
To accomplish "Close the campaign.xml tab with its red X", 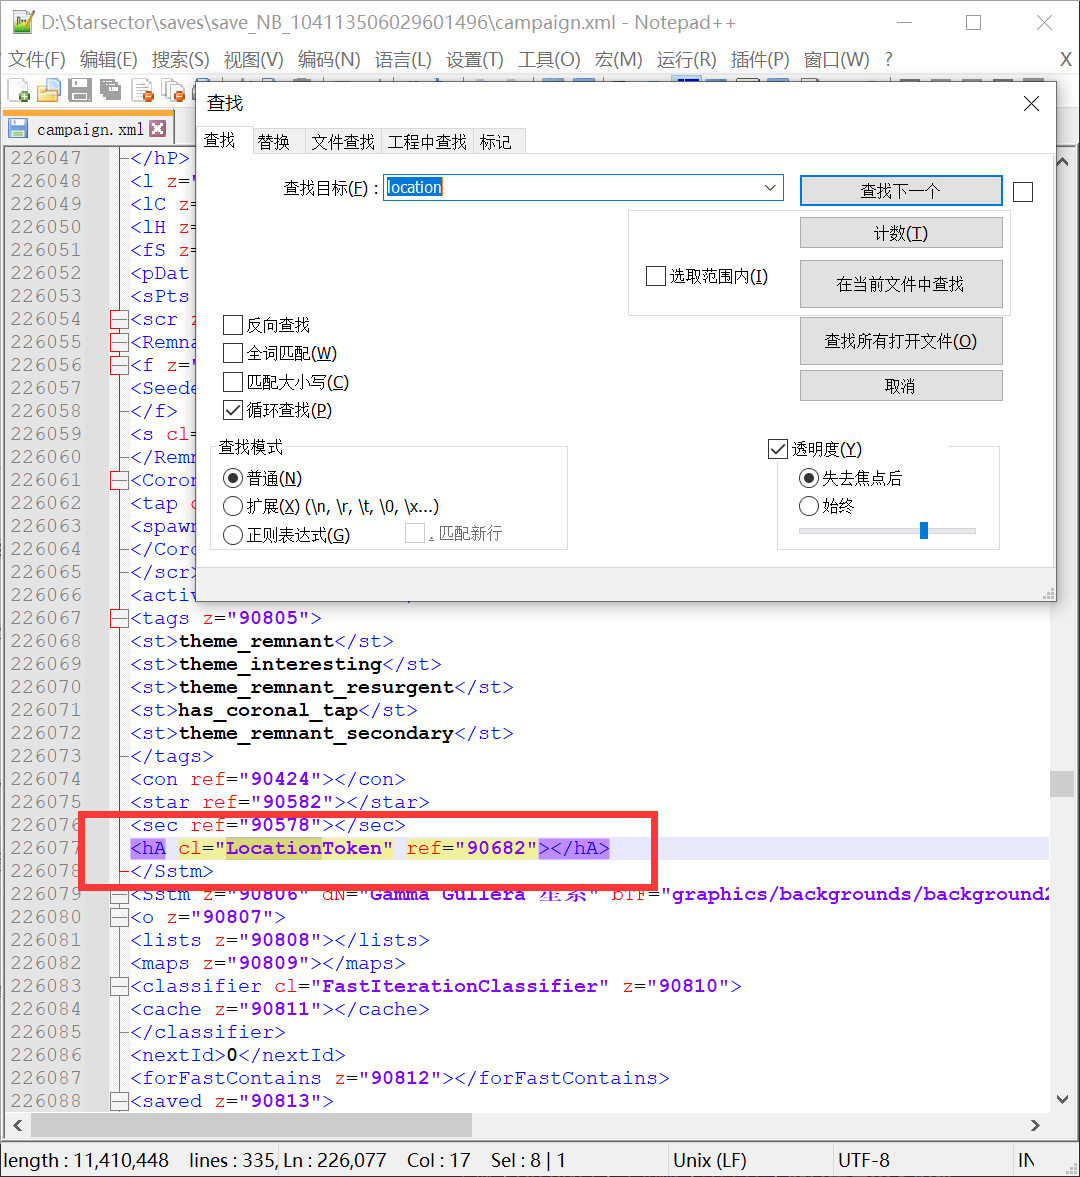I will [158, 129].
